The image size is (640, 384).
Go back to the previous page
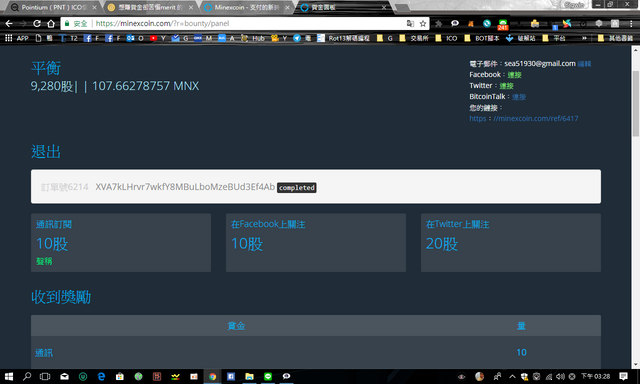point(9,24)
